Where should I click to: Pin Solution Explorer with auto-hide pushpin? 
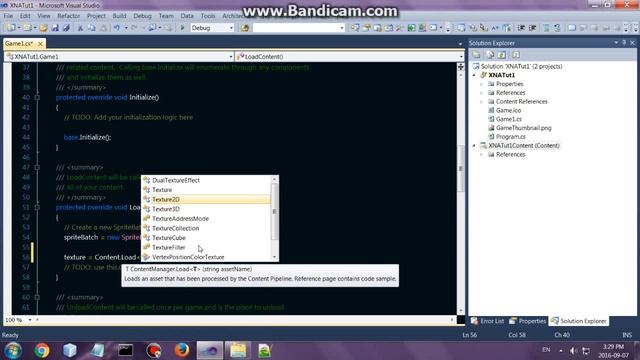pos(624,43)
